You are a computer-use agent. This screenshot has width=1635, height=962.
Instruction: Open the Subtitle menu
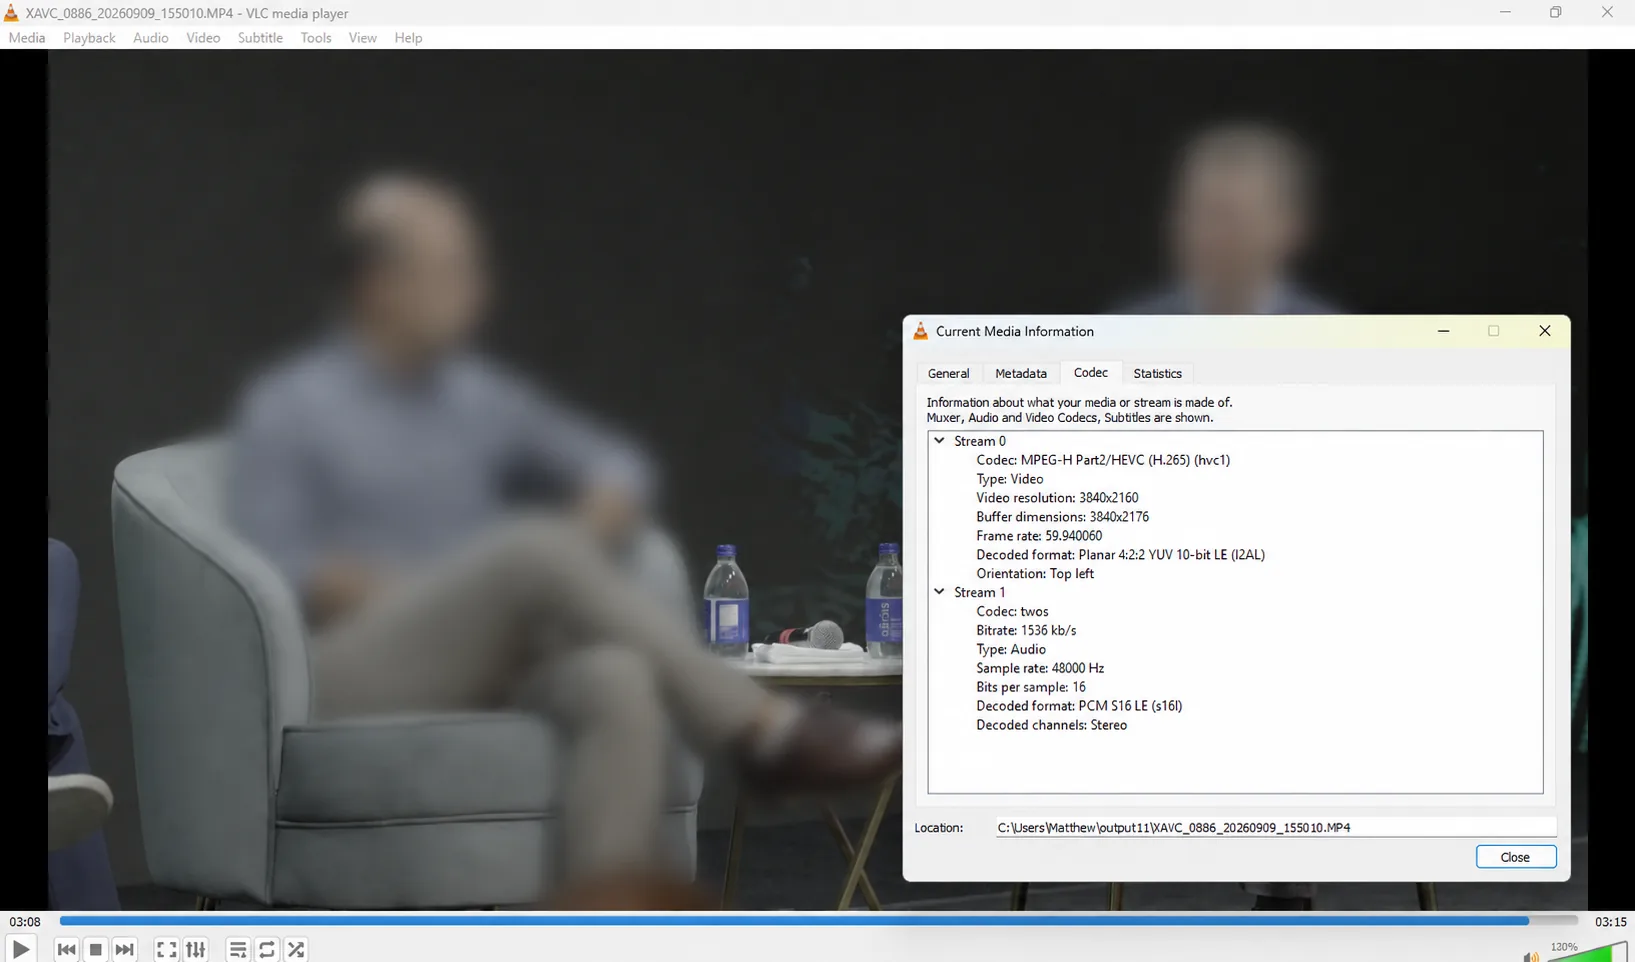260,38
